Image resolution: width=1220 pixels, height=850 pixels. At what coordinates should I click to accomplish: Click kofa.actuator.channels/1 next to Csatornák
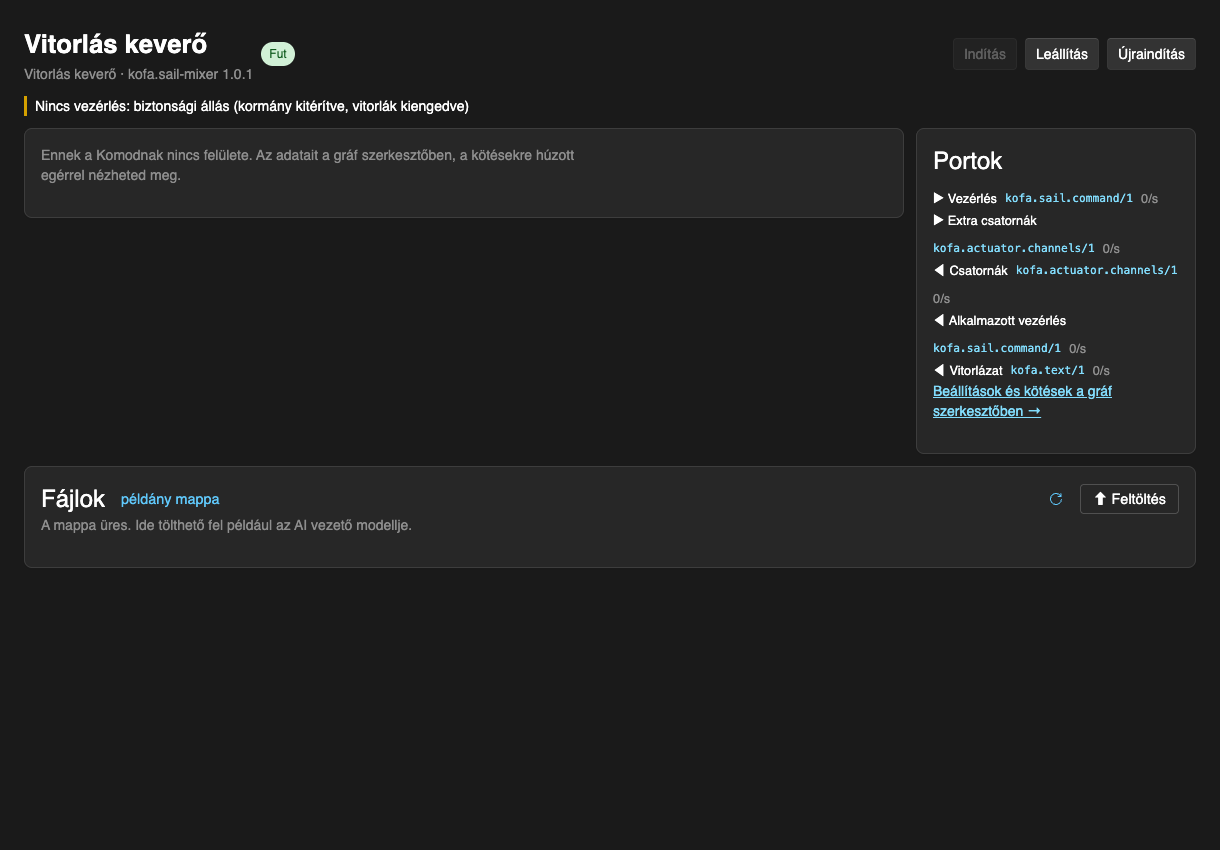[x=1097, y=270]
